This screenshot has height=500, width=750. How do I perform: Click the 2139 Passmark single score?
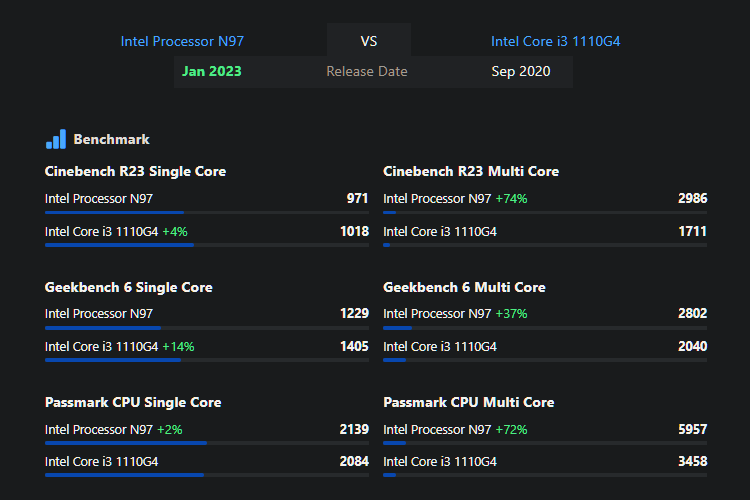[x=354, y=429]
